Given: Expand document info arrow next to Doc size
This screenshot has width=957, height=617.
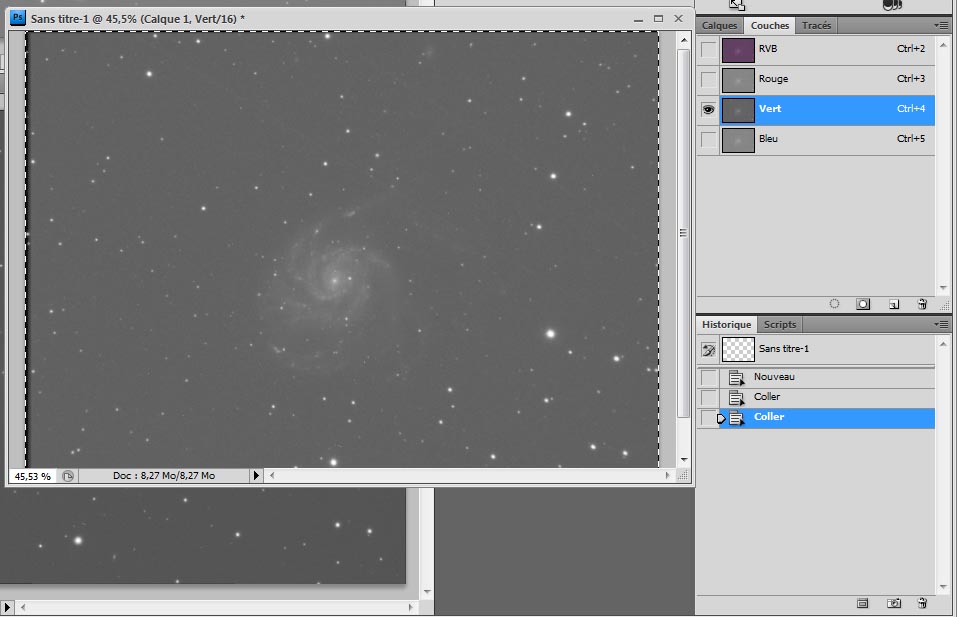Looking at the screenshot, I should [x=256, y=476].
